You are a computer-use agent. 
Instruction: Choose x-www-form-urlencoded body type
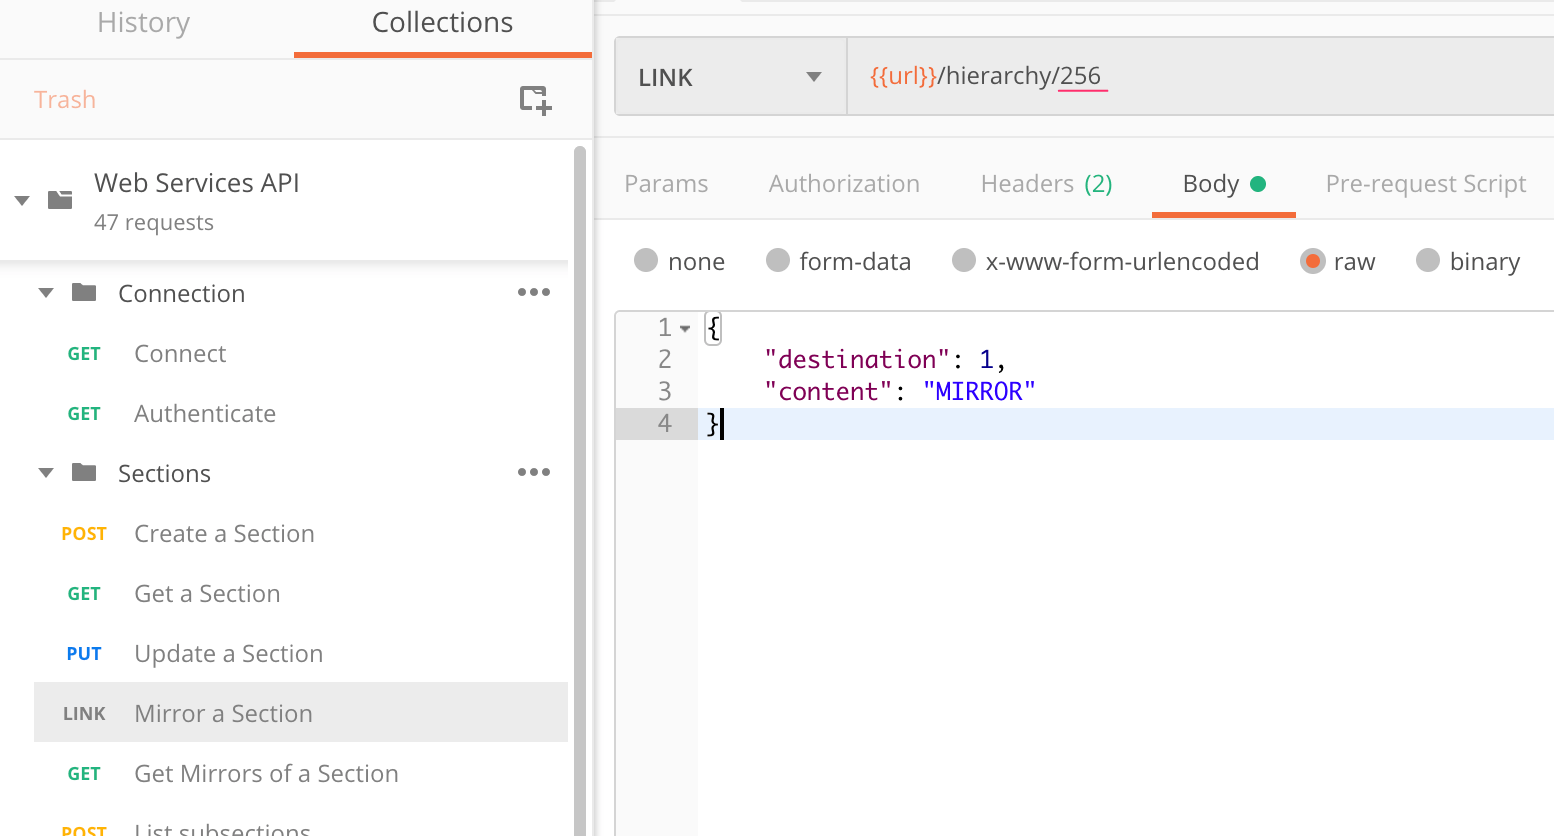pyautogui.click(x=964, y=262)
